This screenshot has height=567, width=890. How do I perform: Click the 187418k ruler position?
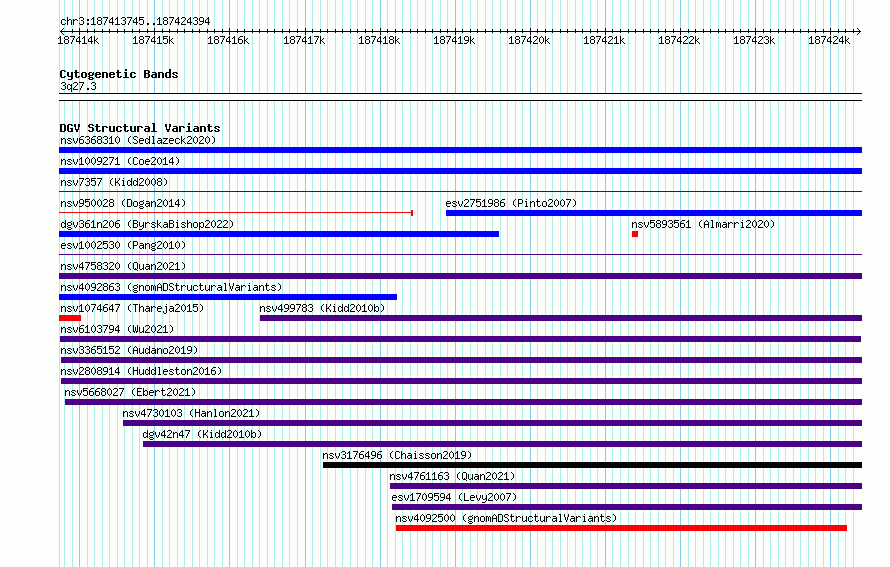pyautogui.click(x=379, y=40)
